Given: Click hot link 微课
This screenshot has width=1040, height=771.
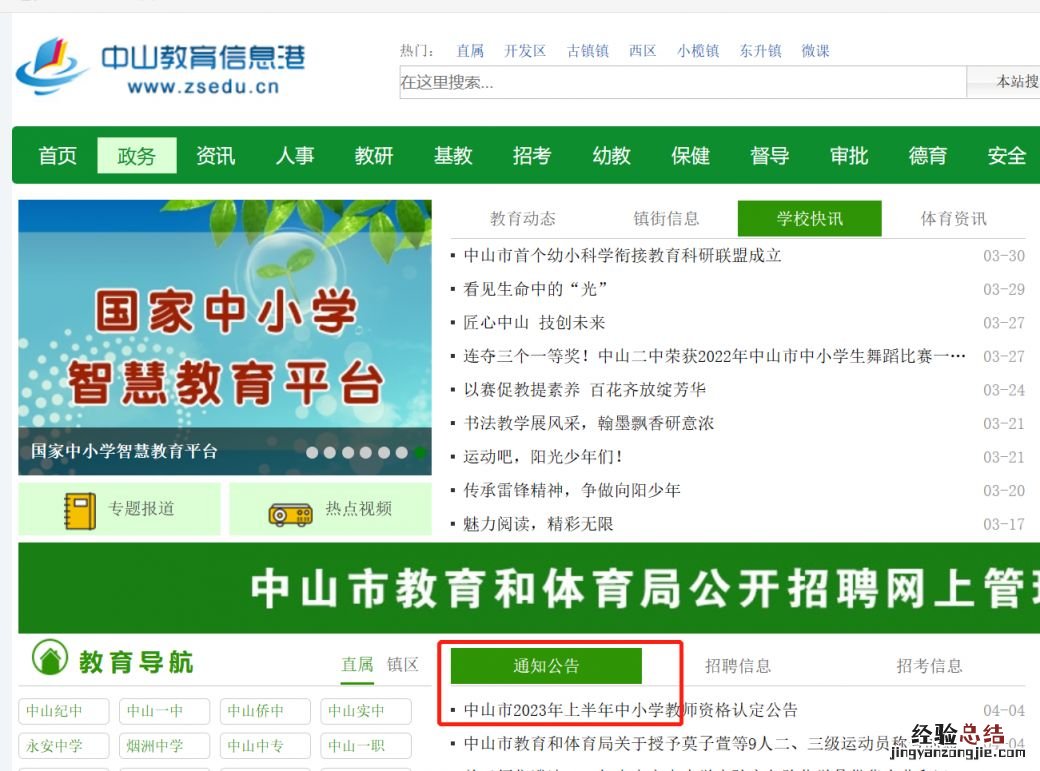Looking at the screenshot, I should 815,51.
